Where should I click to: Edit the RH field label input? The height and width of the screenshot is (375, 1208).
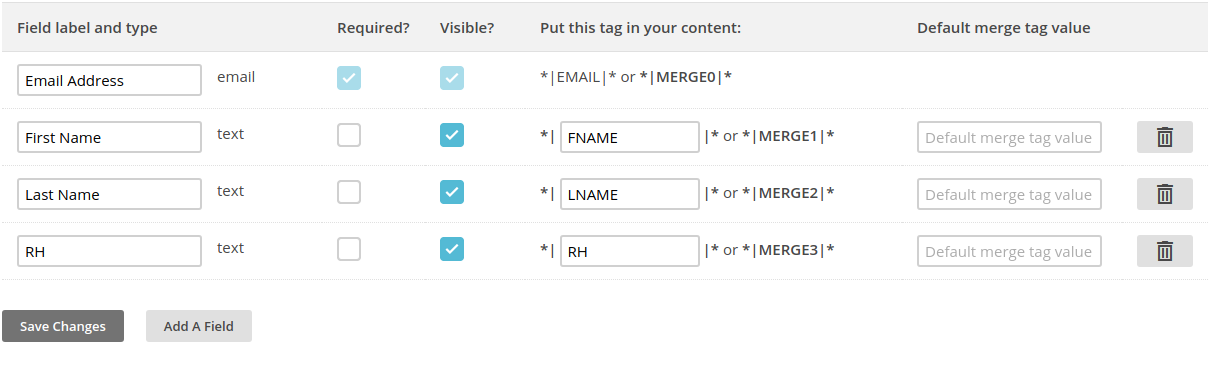[x=110, y=251]
